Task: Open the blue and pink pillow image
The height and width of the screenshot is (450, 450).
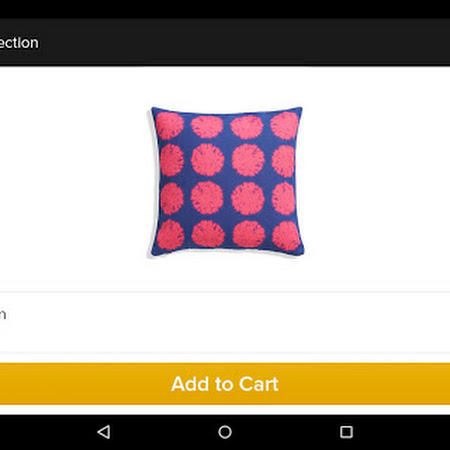Action: [226, 181]
